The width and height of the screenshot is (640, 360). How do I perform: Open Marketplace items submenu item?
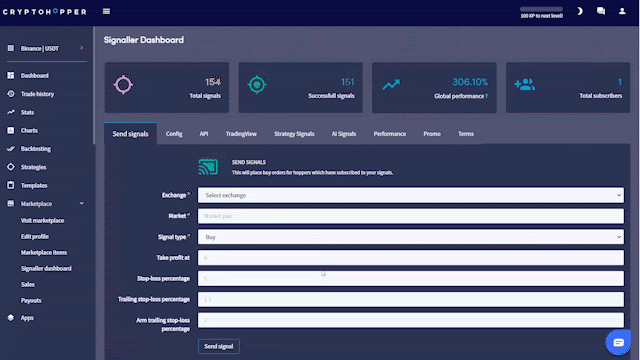44,252
